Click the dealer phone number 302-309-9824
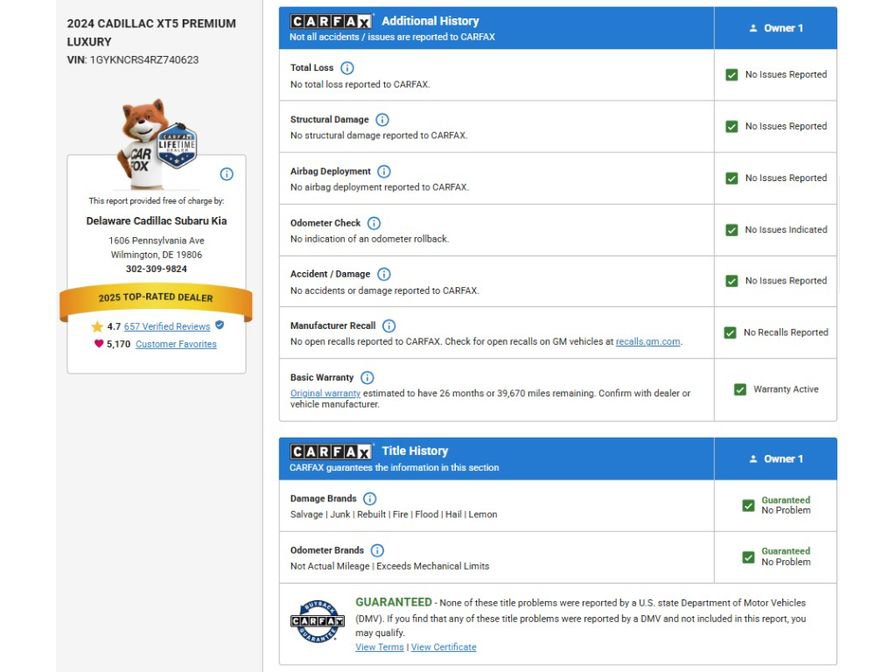 point(157,269)
